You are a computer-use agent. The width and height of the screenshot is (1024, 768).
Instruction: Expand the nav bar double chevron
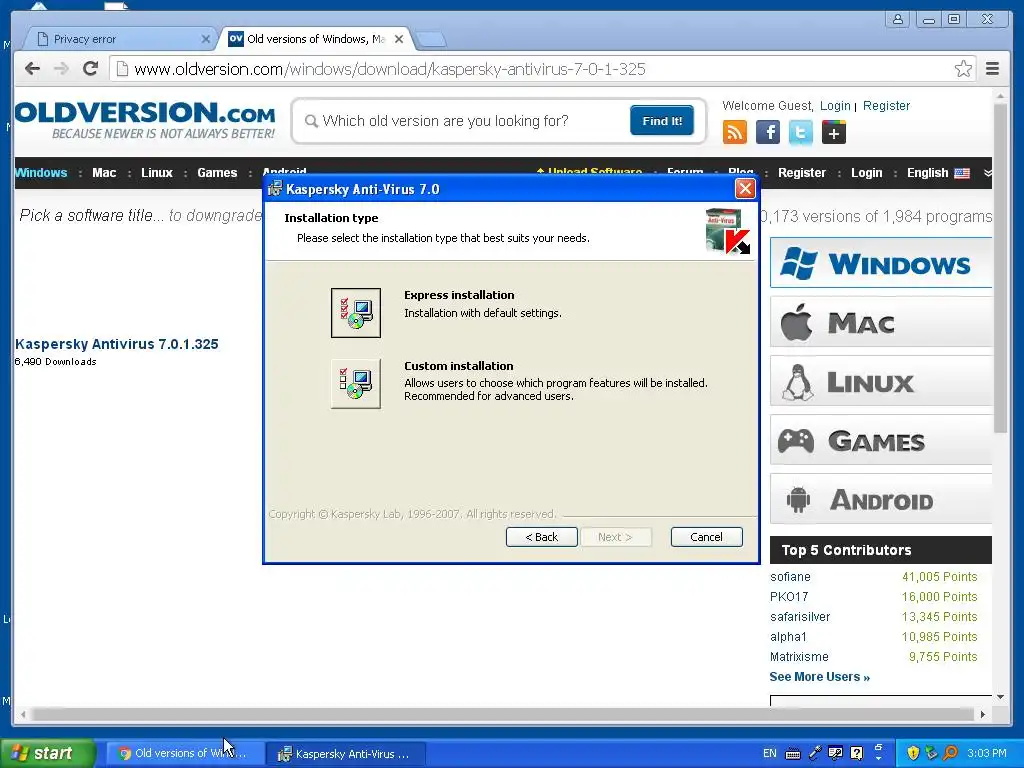coord(987,173)
